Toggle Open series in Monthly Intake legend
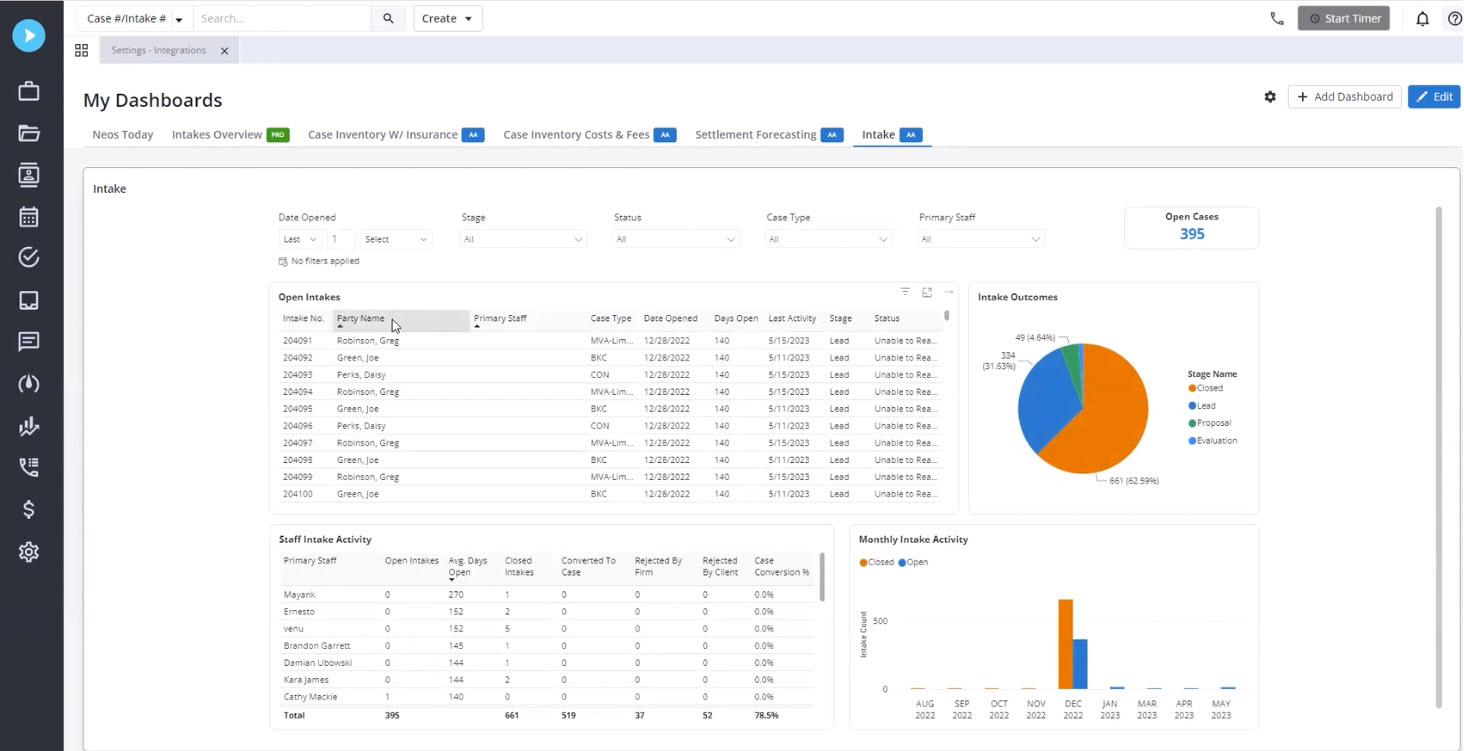The height and width of the screenshot is (751, 1464). tap(913, 562)
